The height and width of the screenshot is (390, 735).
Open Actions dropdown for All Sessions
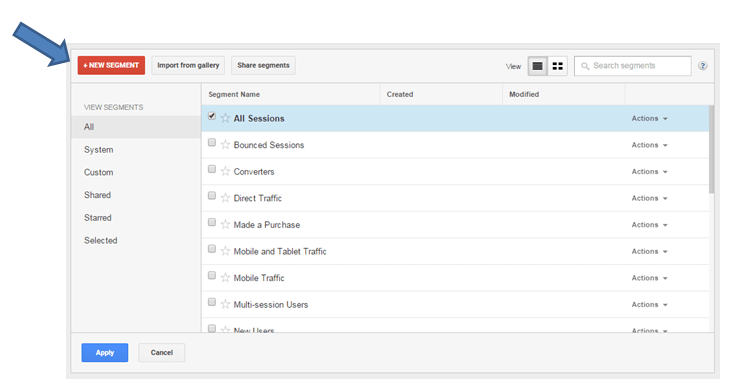649,119
